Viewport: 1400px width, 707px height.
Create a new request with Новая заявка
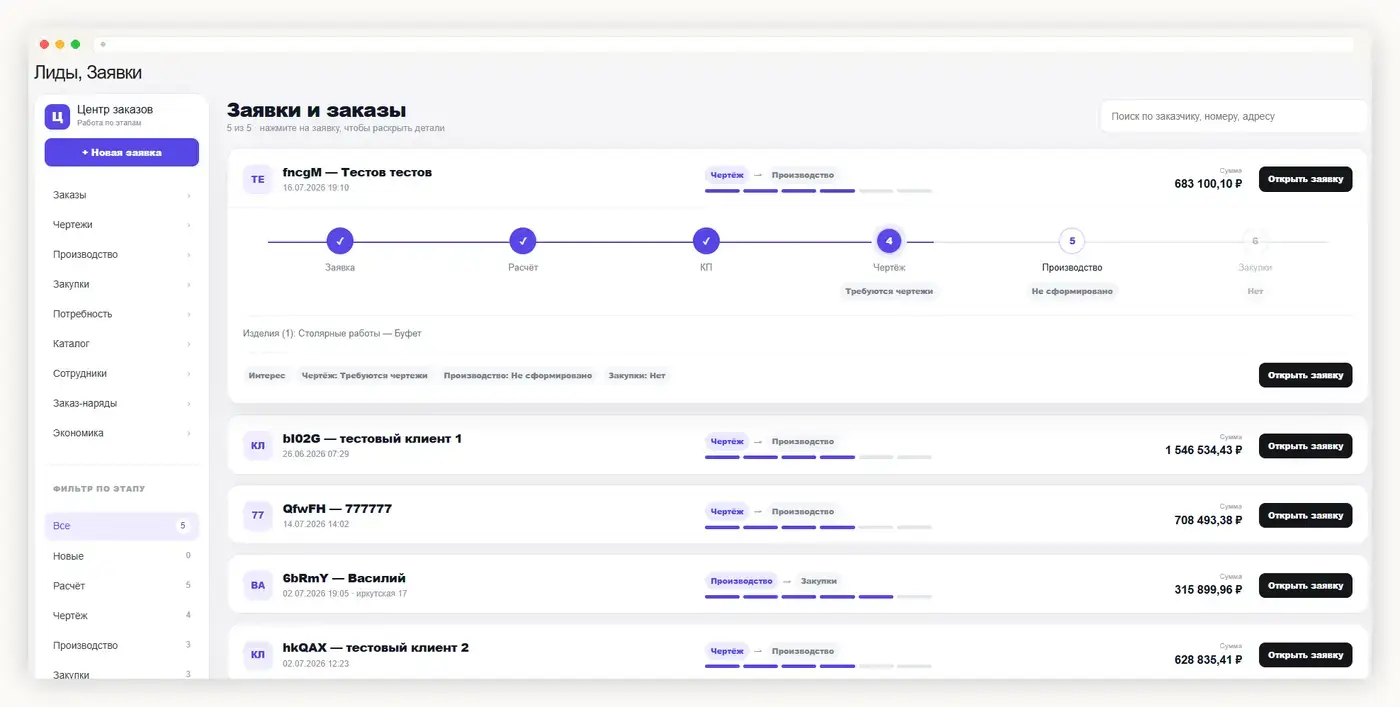pyautogui.click(x=122, y=153)
